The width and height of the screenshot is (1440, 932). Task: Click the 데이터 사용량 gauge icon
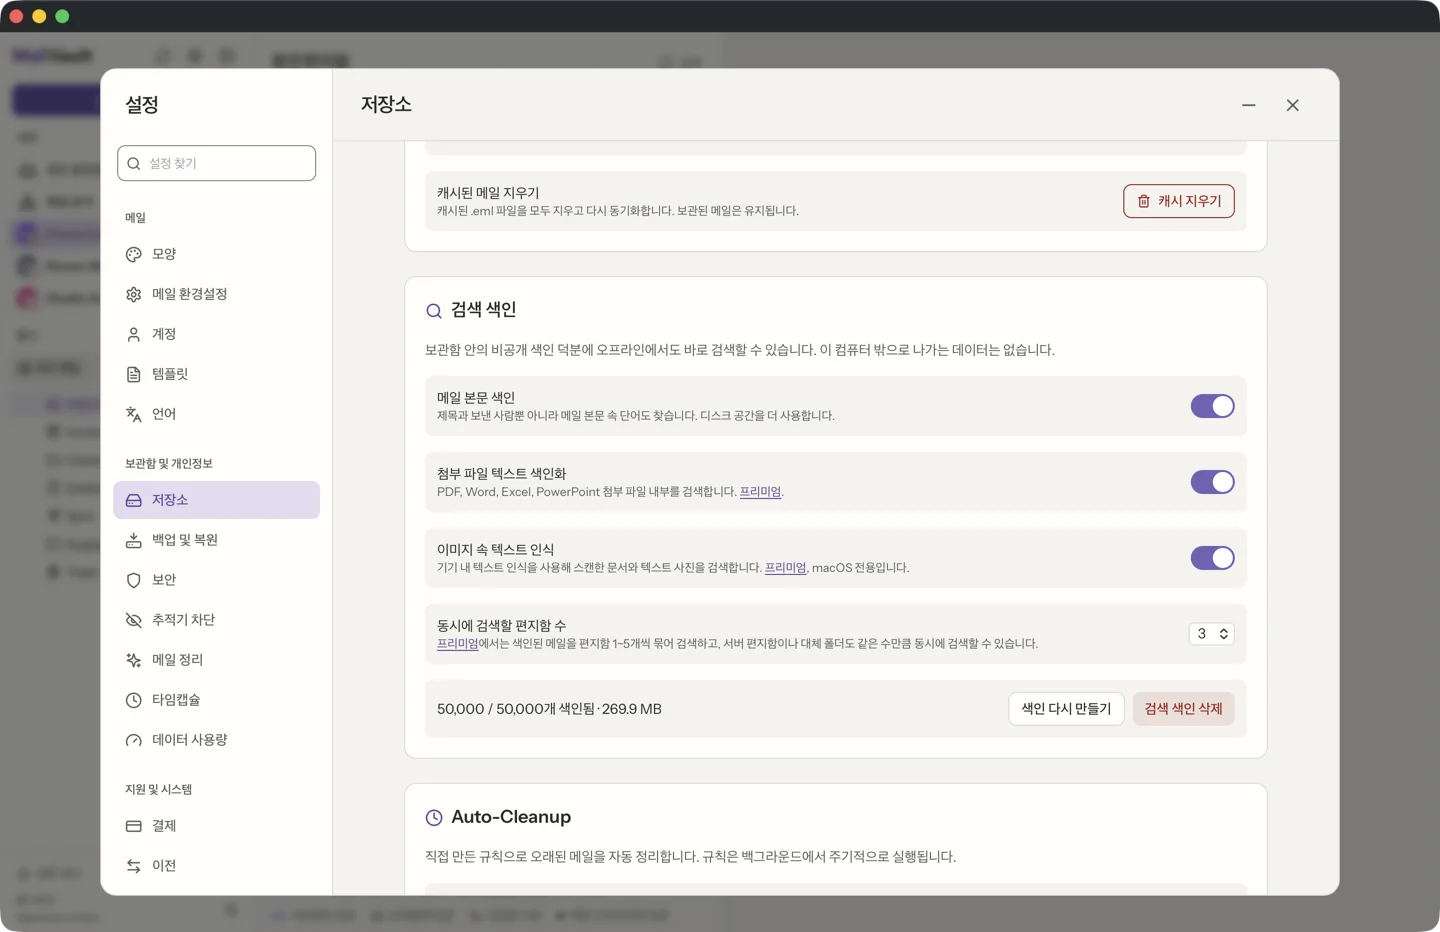134,740
